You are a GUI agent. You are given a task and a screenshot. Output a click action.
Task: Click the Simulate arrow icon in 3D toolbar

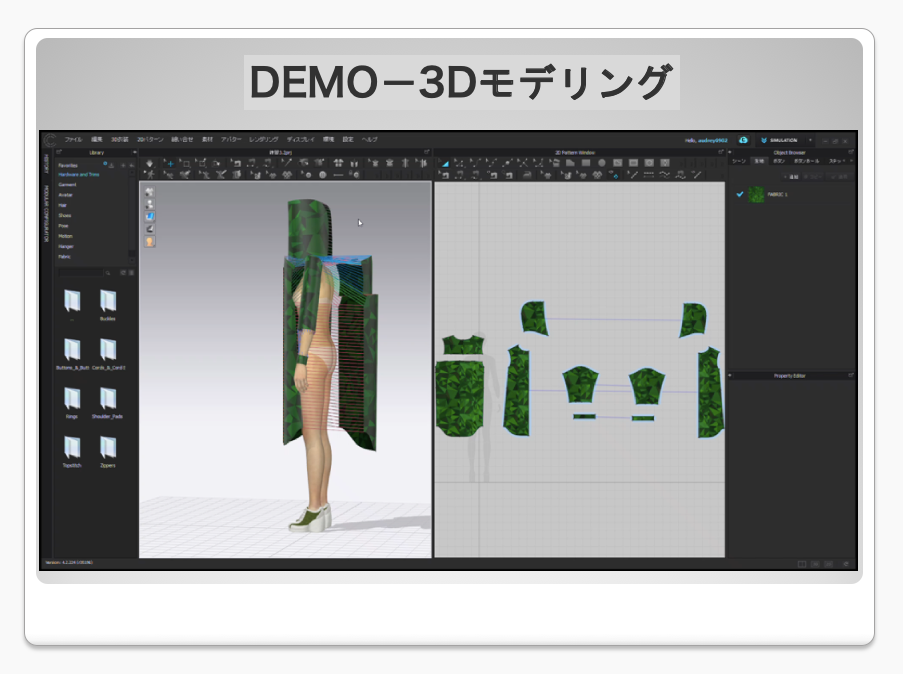tap(150, 163)
